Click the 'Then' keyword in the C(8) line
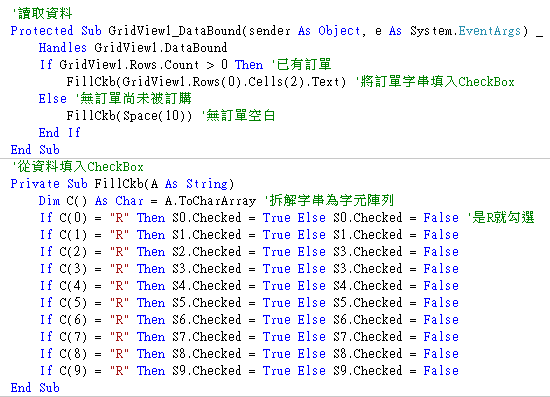This screenshot has height=397, width=550. point(151,354)
